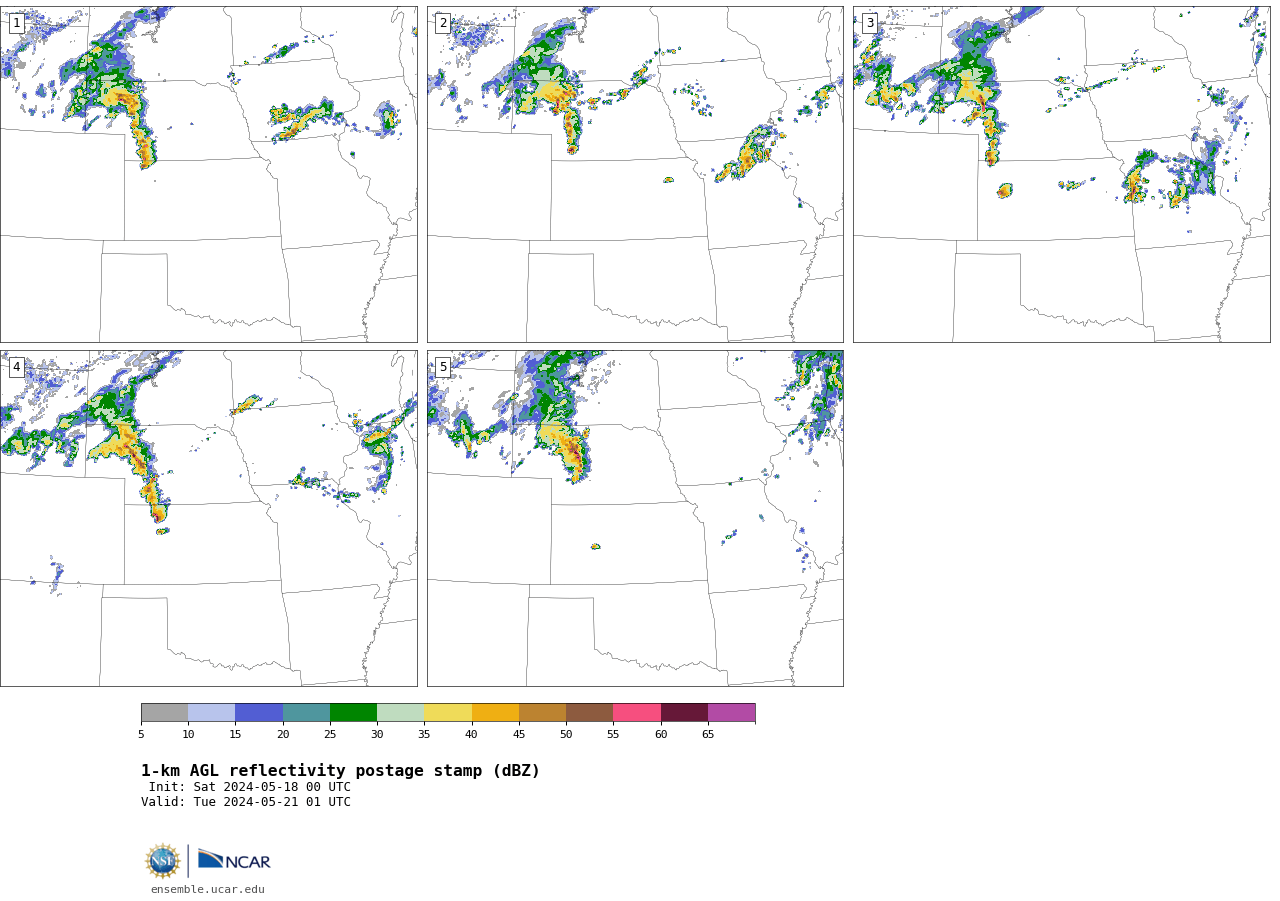Open postage stamp map panel 3
Image resolution: width=1280 pixels, height=901 pixels.
point(1061,174)
